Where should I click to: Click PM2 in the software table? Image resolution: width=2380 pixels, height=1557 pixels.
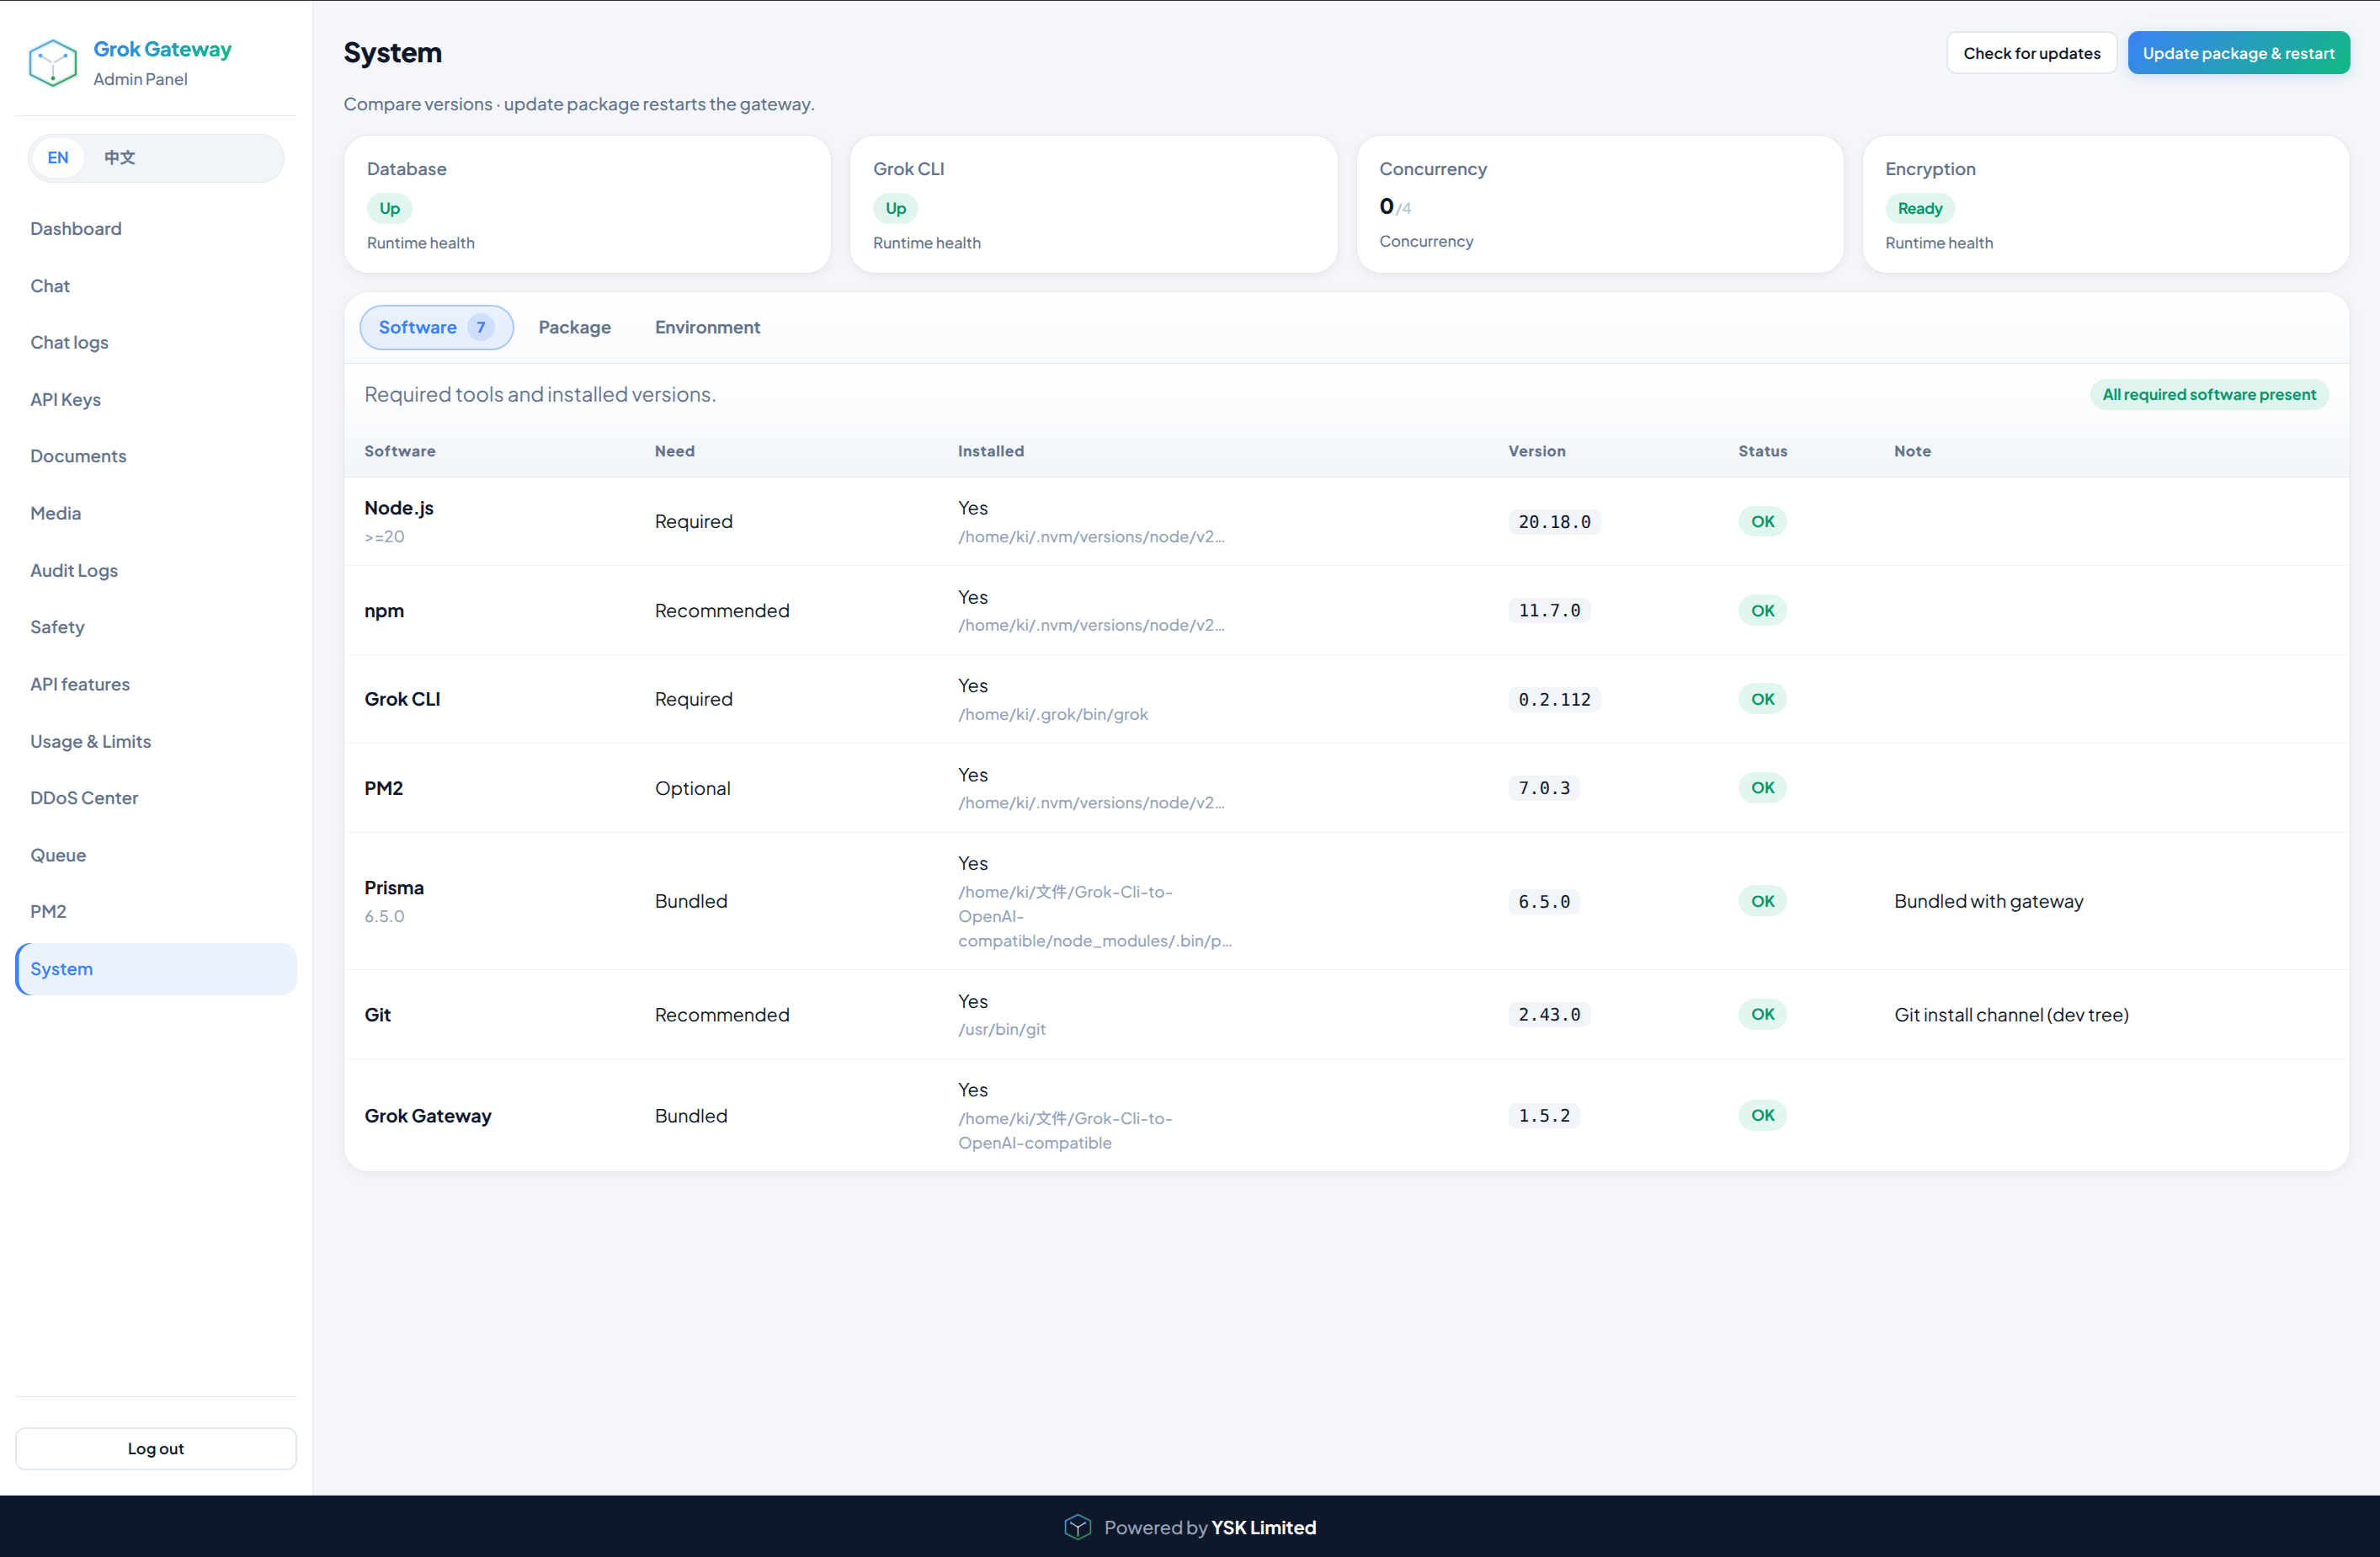tap(384, 789)
